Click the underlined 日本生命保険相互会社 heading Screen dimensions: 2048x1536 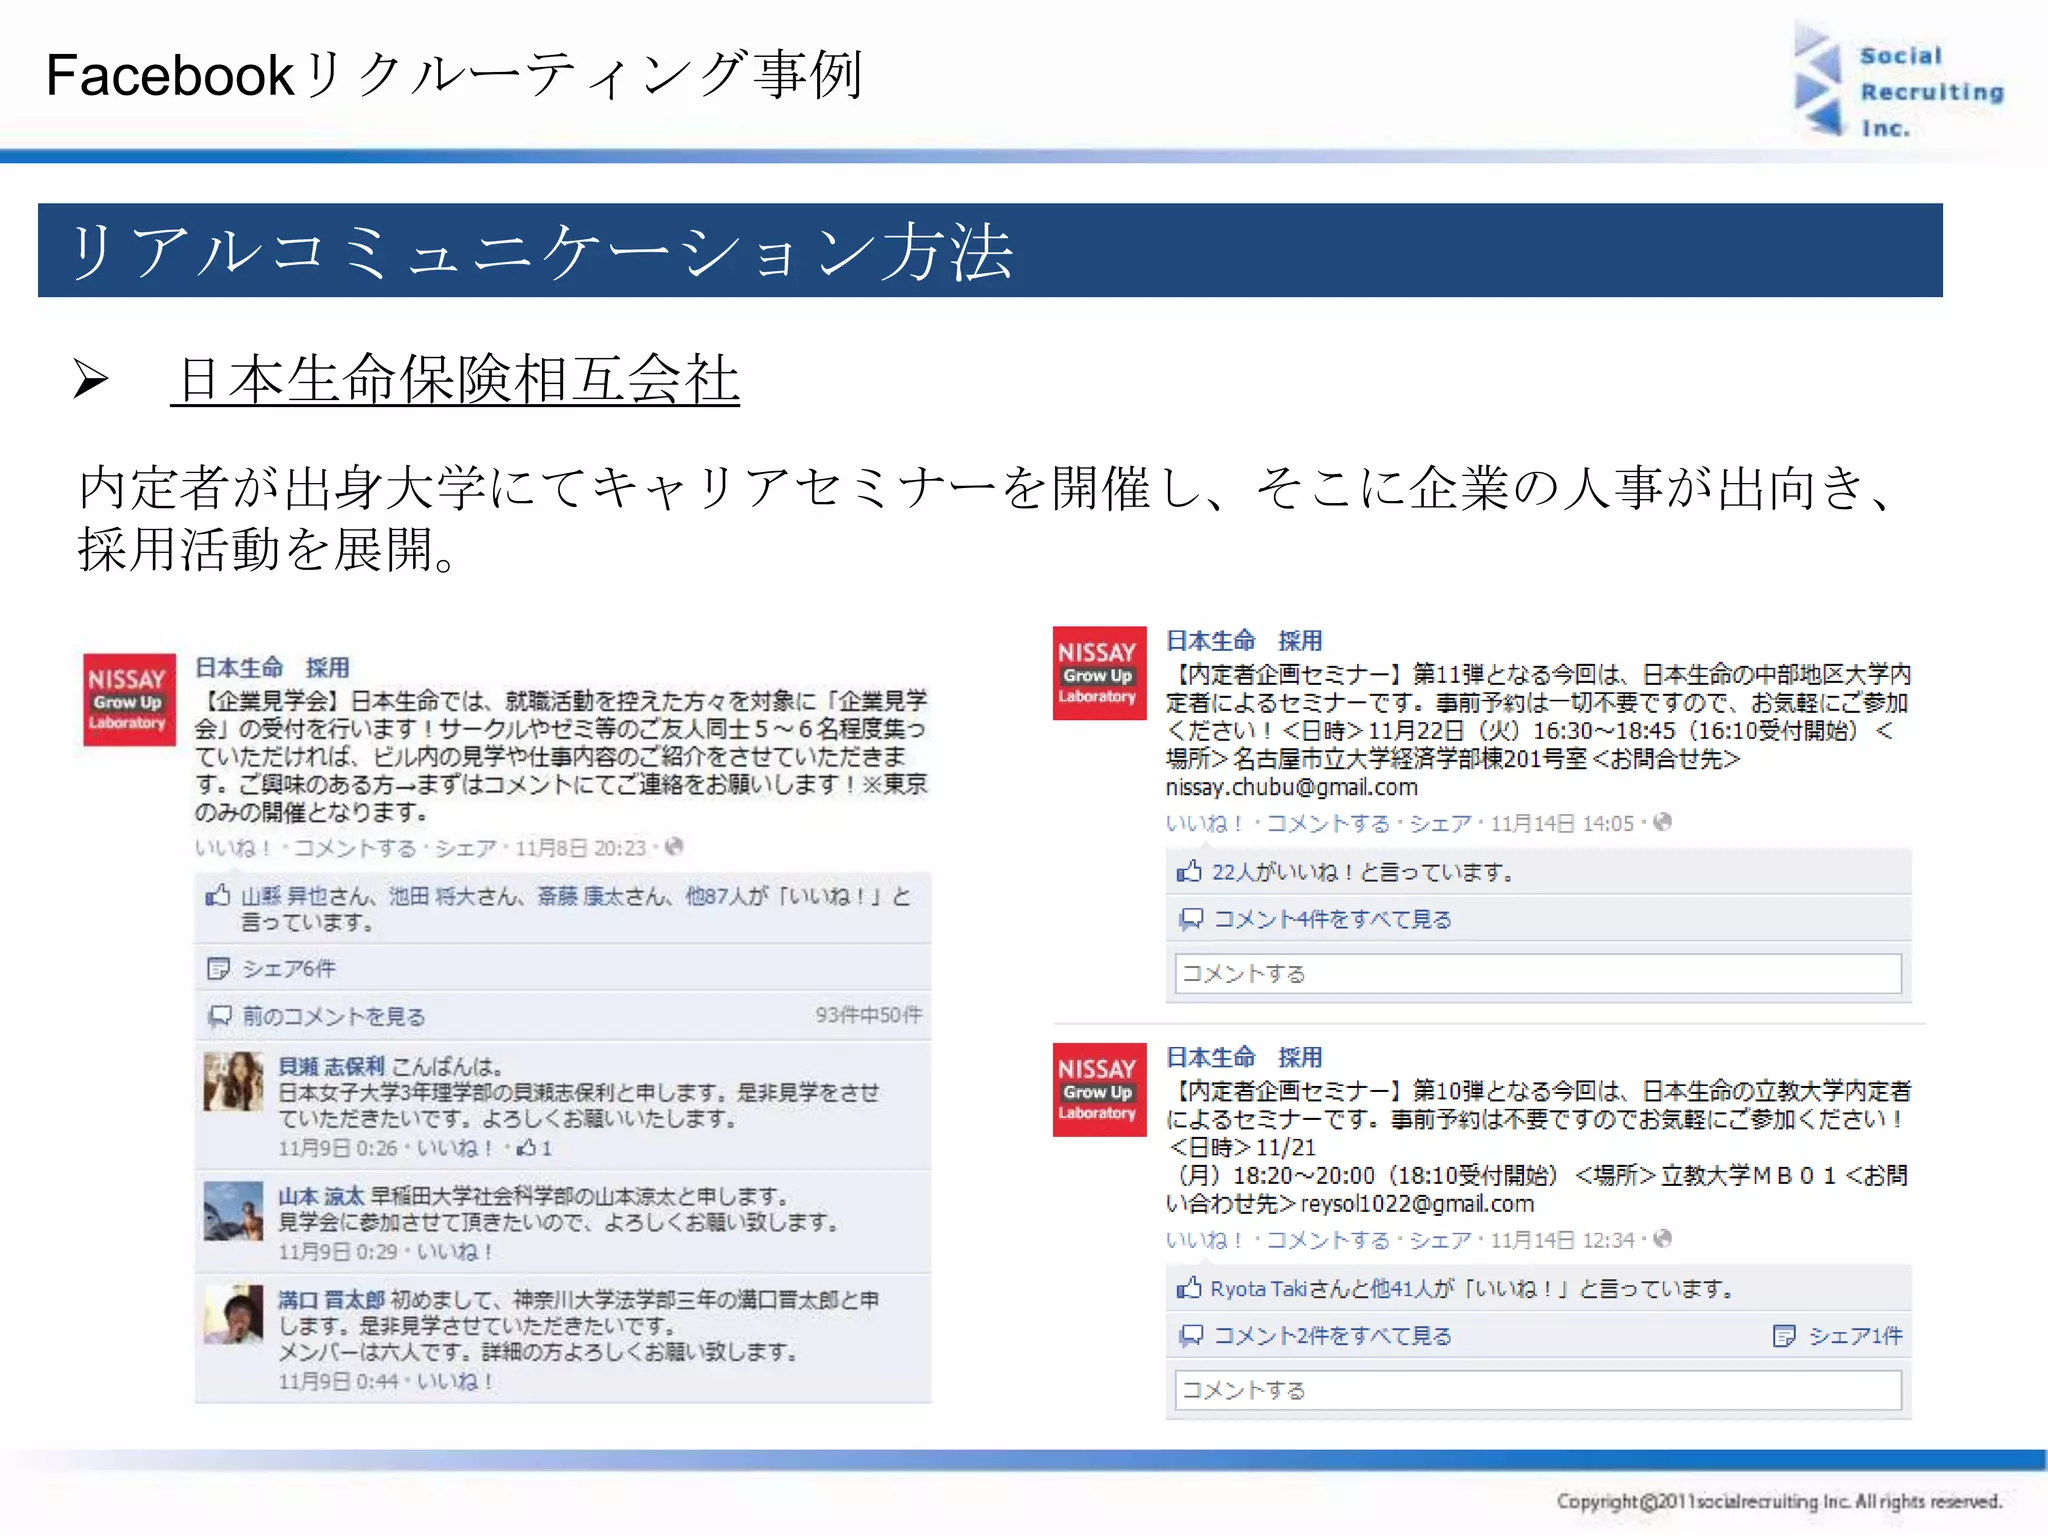click(456, 380)
